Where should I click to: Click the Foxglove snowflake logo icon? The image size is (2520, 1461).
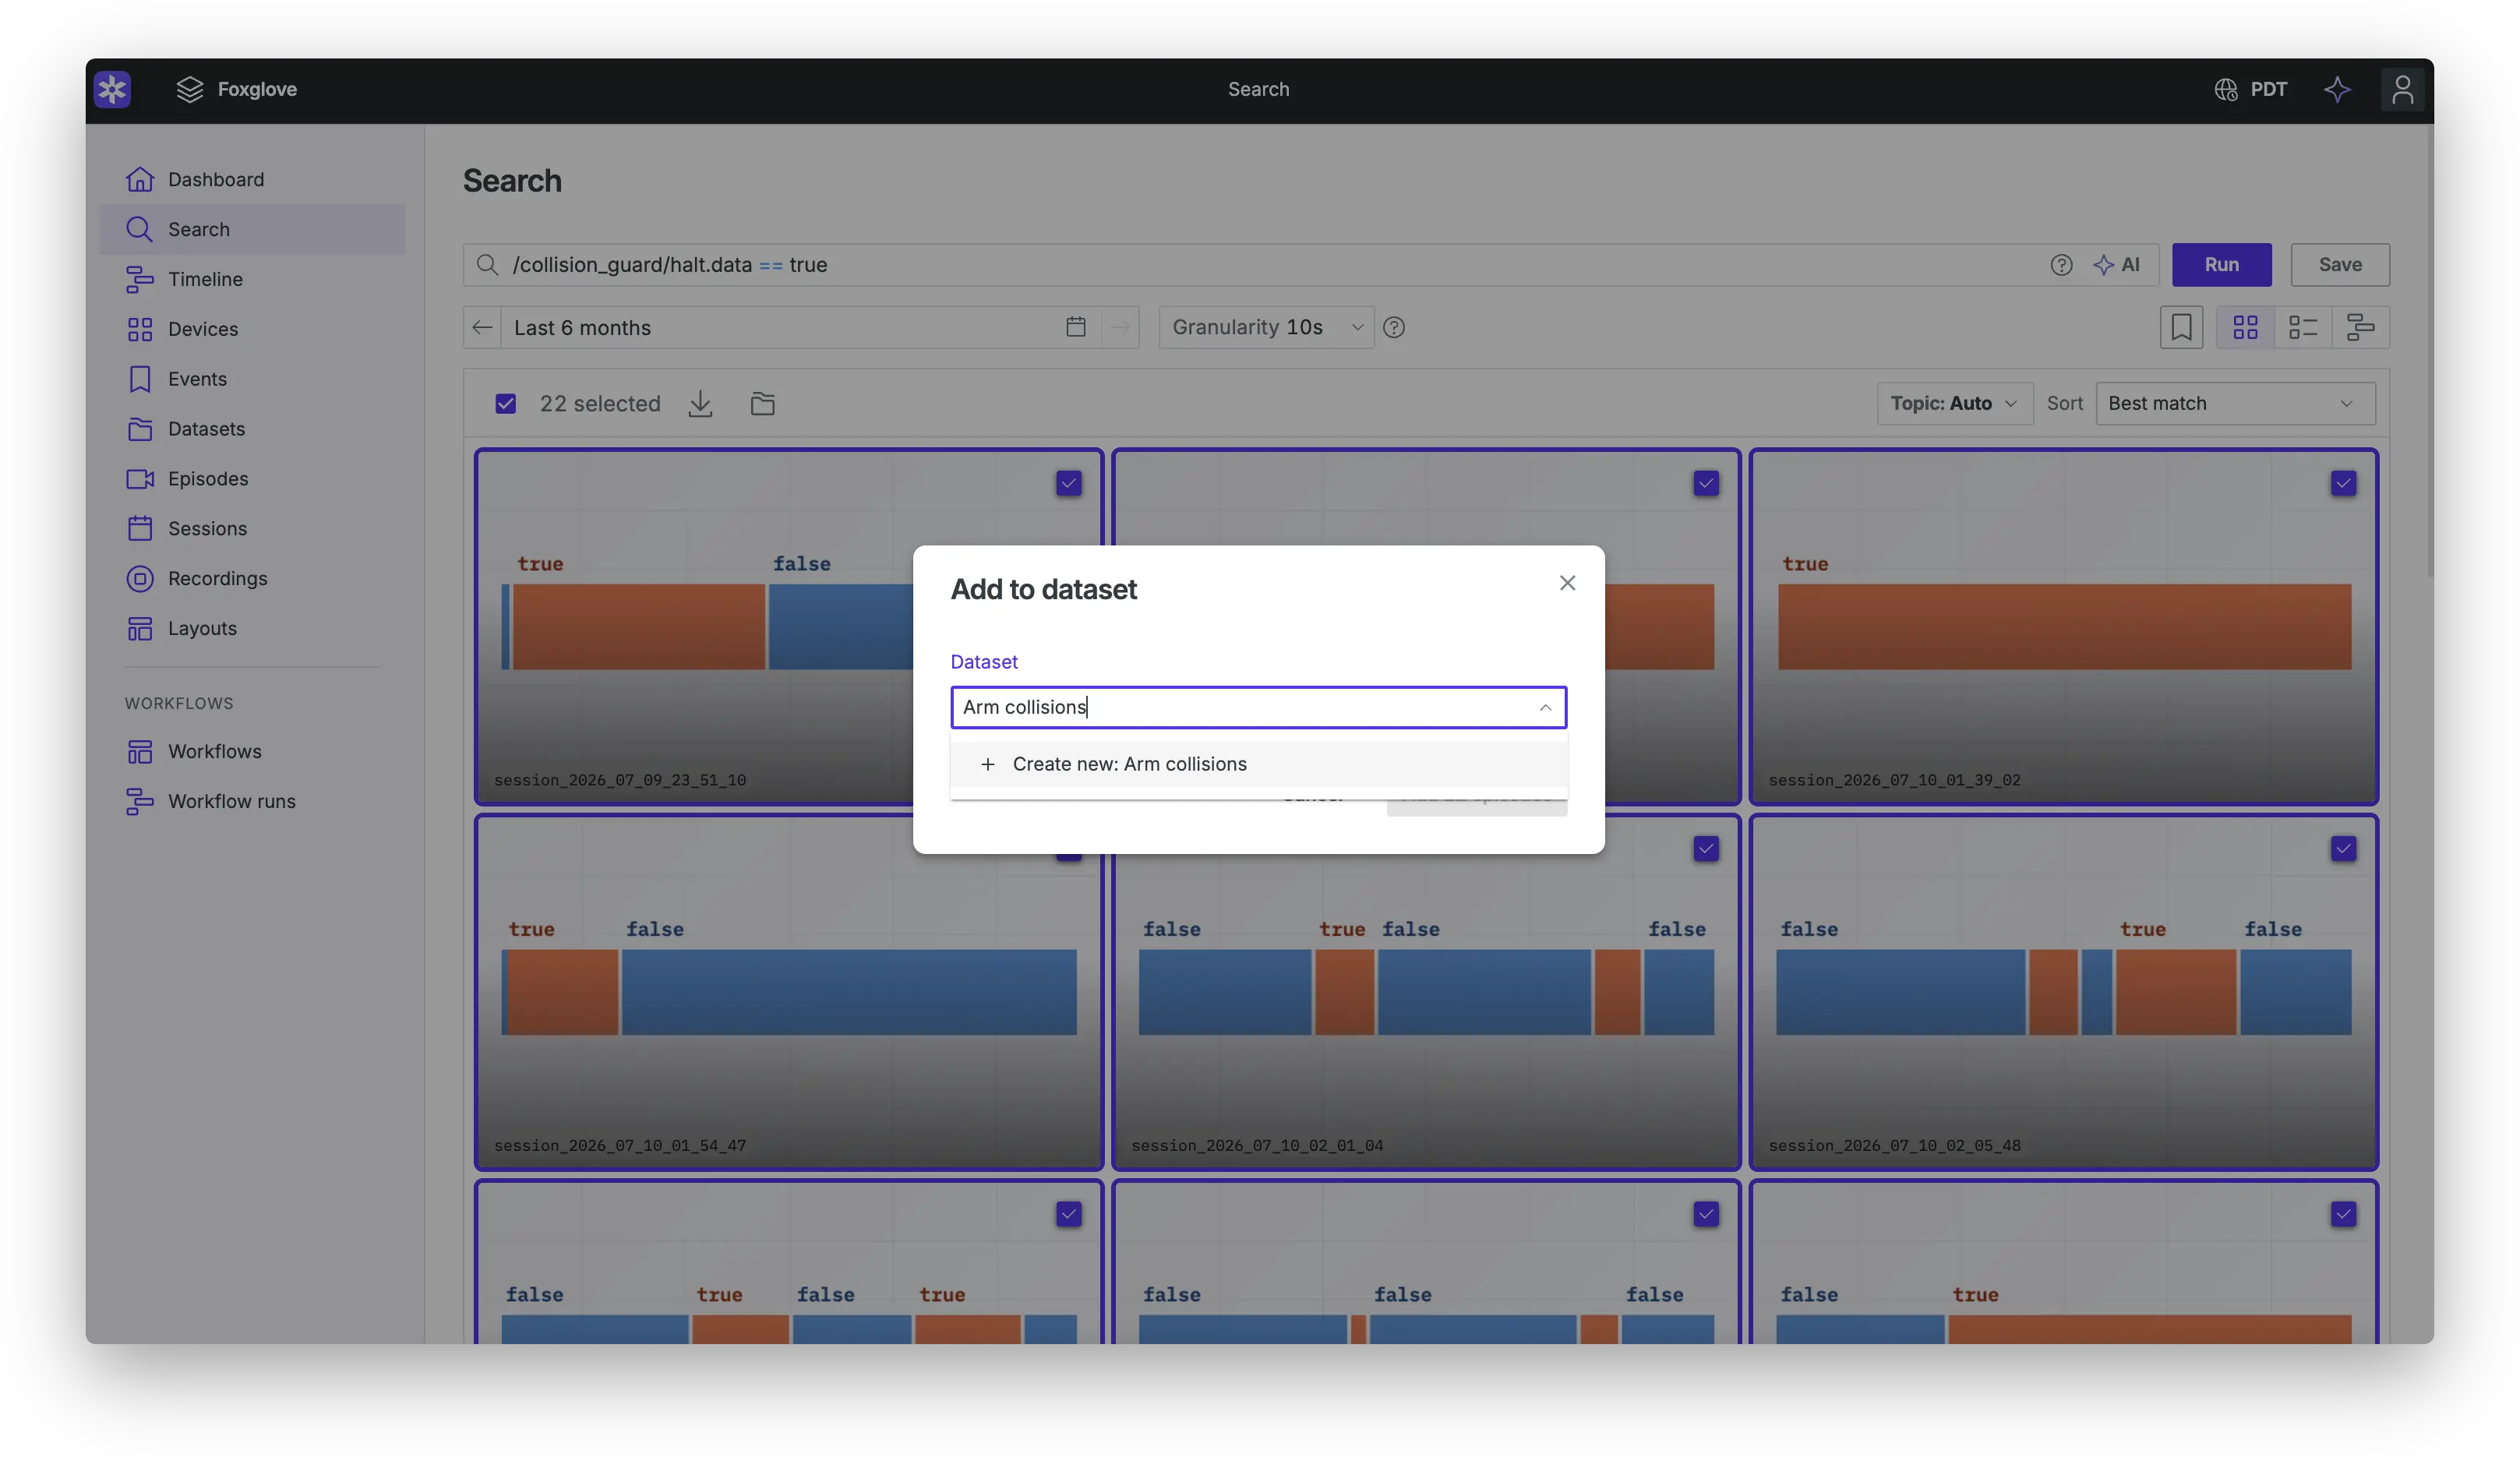click(112, 90)
